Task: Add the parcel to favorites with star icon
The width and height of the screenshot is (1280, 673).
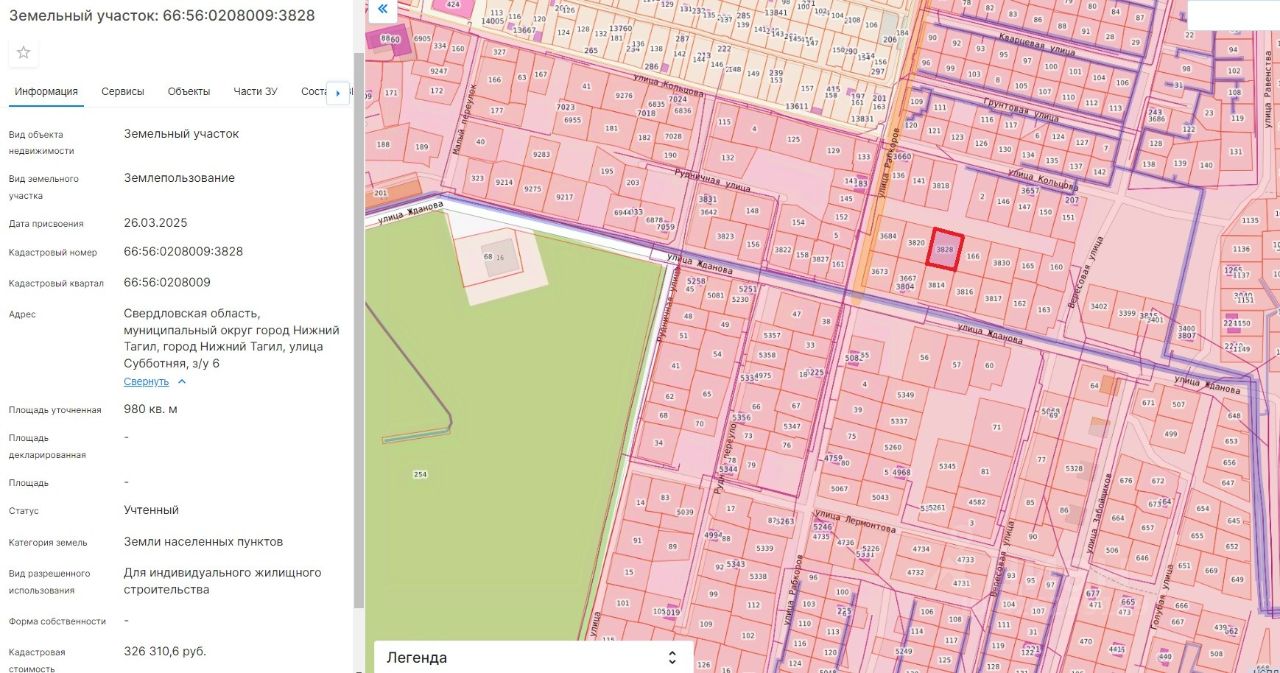Action: coord(24,52)
